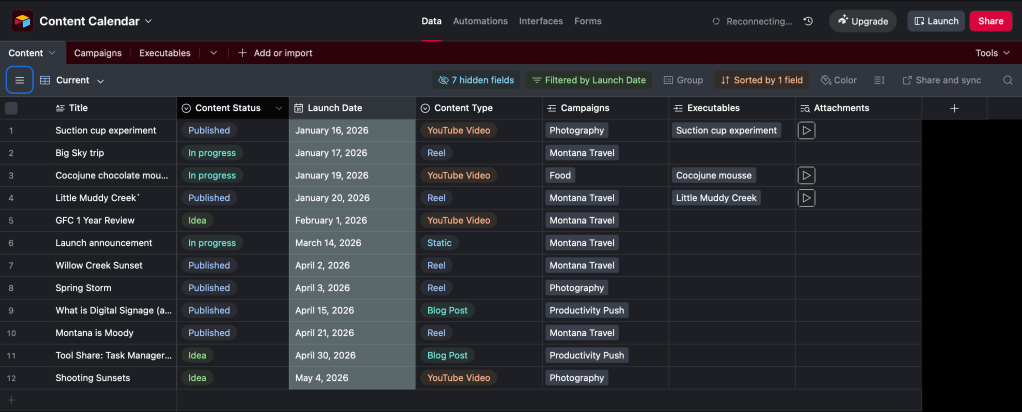The image size is (1022, 412).
Task: Click the Upgrade button
Action: coord(862,21)
